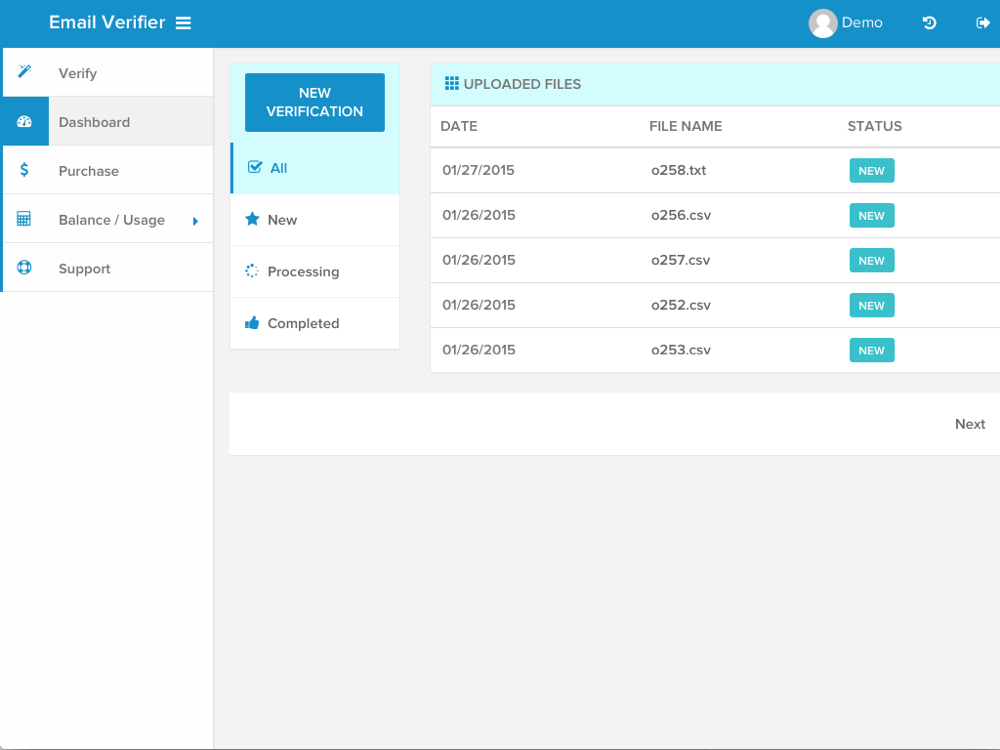
Task: Expand the Balance / Usage submenu arrow
Action: 195,221
